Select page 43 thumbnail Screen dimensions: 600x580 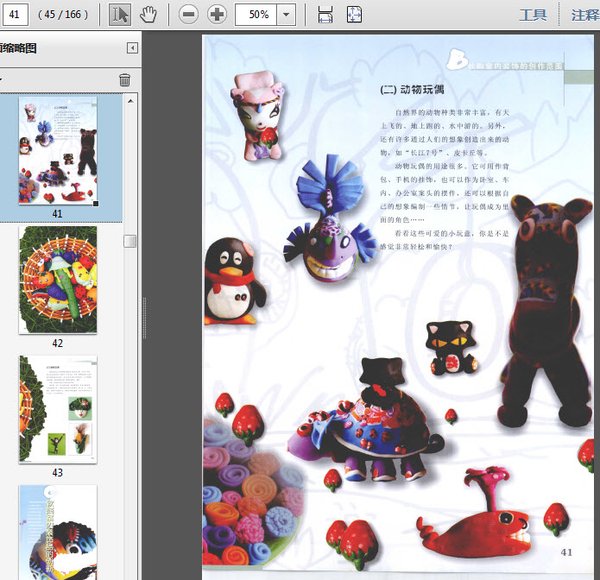(x=58, y=408)
